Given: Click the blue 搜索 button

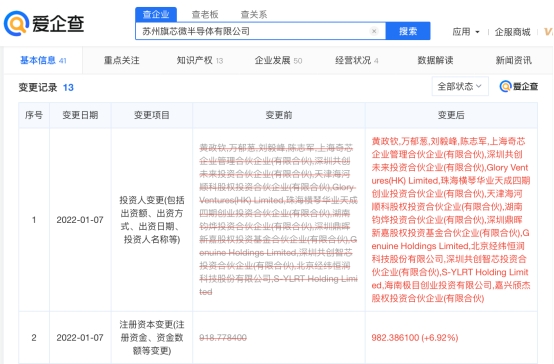Looking at the screenshot, I should point(408,31).
